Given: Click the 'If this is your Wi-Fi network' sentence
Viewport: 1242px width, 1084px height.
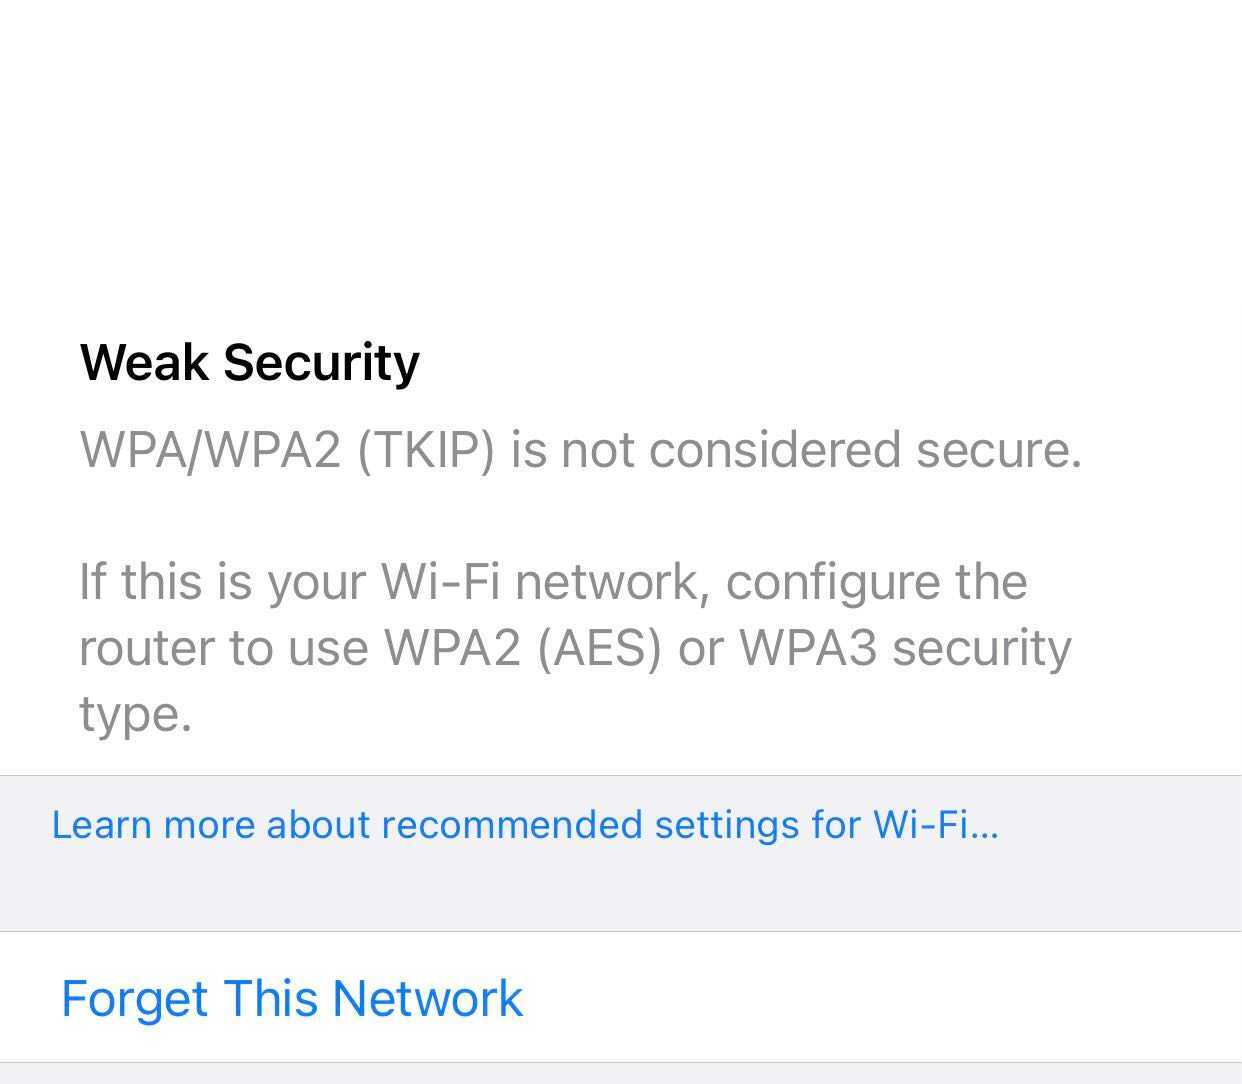Looking at the screenshot, I should click(x=392, y=582).
